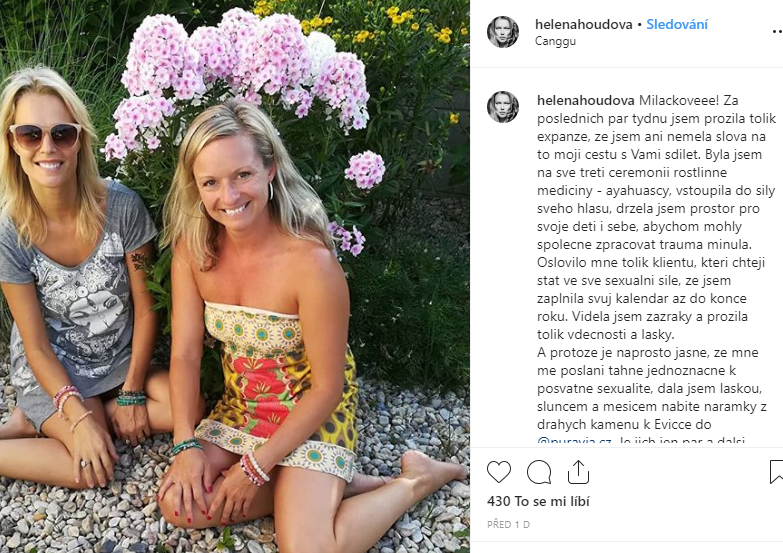The height and width of the screenshot is (553, 783).
Task: Open the @puravia.cz mention link
Action: point(574,442)
